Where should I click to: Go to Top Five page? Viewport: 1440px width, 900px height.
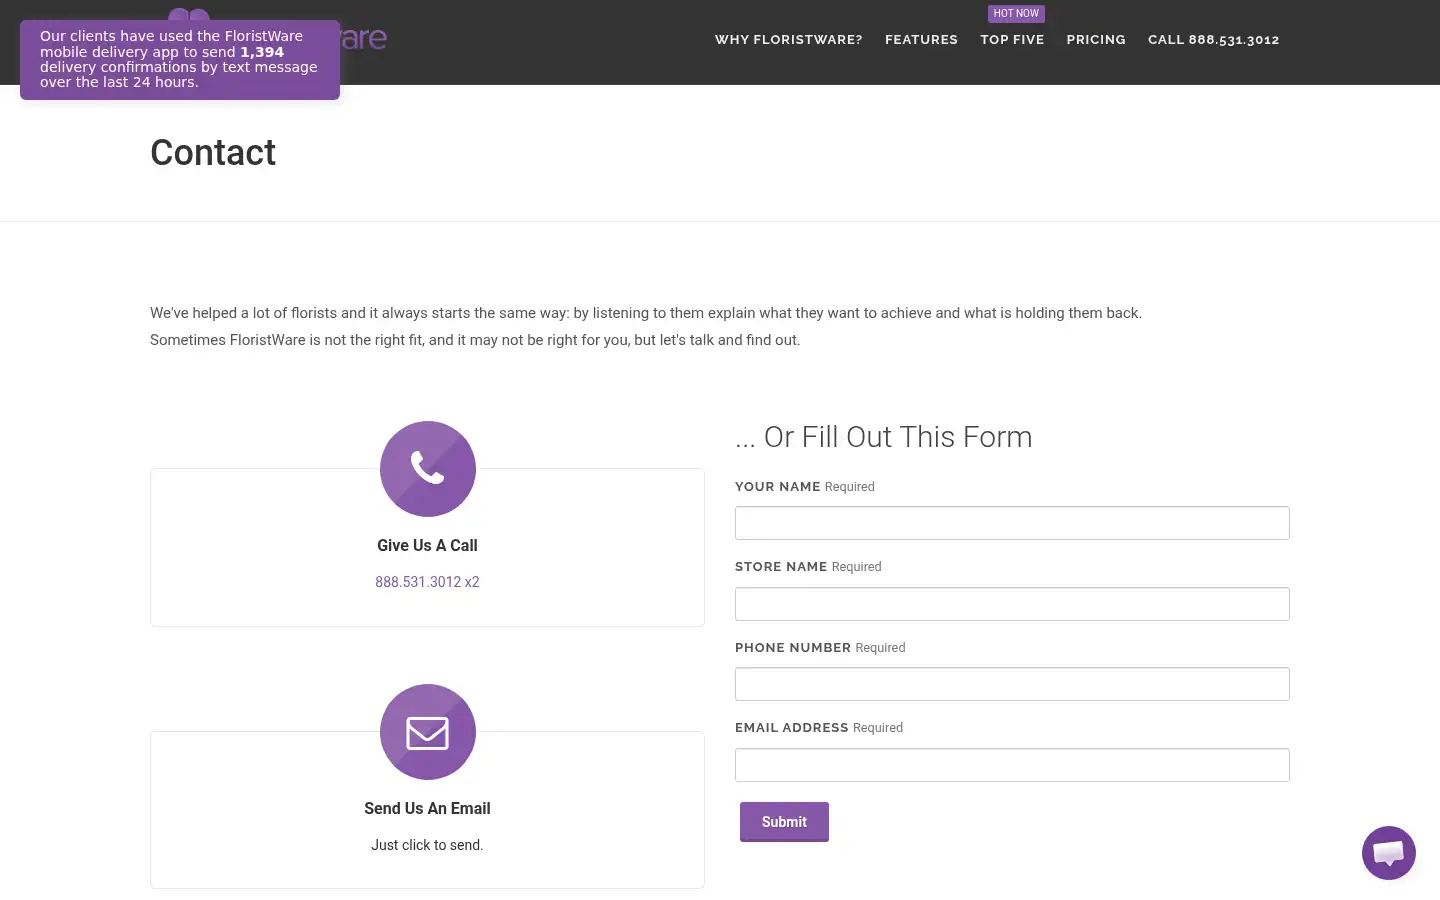click(x=1012, y=40)
